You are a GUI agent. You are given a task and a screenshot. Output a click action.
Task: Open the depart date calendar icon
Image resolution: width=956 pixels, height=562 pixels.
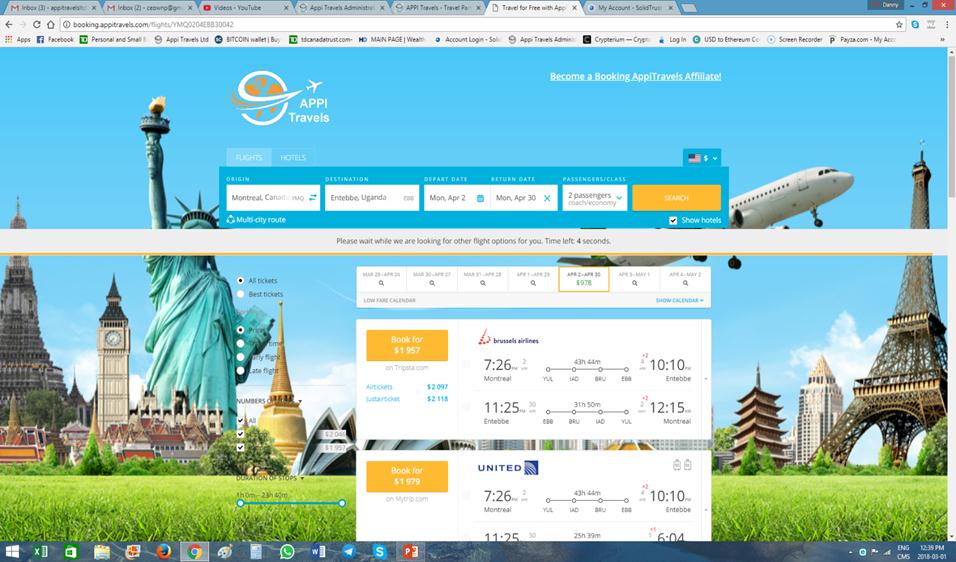480,198
